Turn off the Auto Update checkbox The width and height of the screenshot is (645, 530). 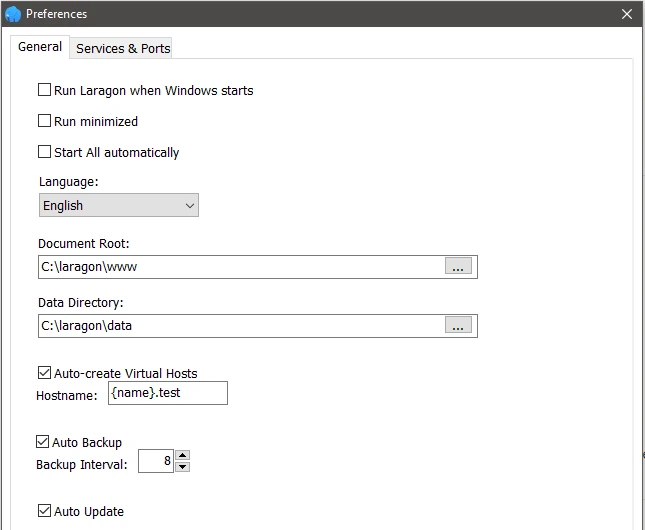click(x=44, y=511)
